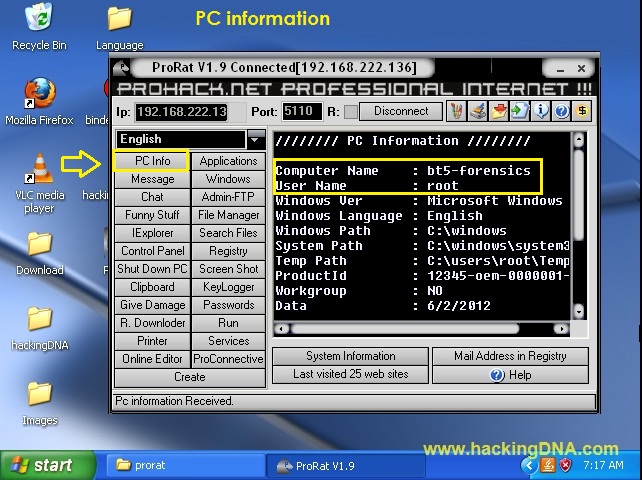This screenshot has height=480, width=642.
Task: Open ProConnective
Action: [228, 359]
